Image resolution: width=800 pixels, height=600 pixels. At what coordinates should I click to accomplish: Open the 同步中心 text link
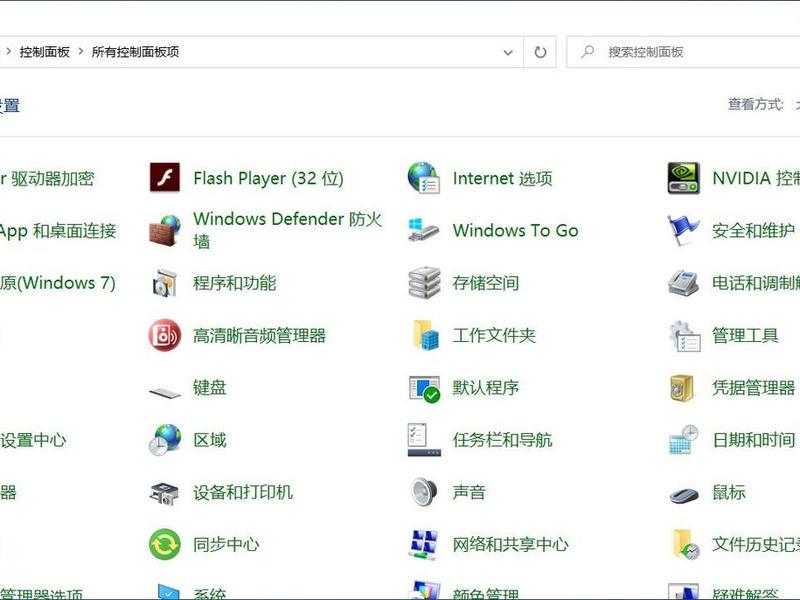click(x=226, y=544)
